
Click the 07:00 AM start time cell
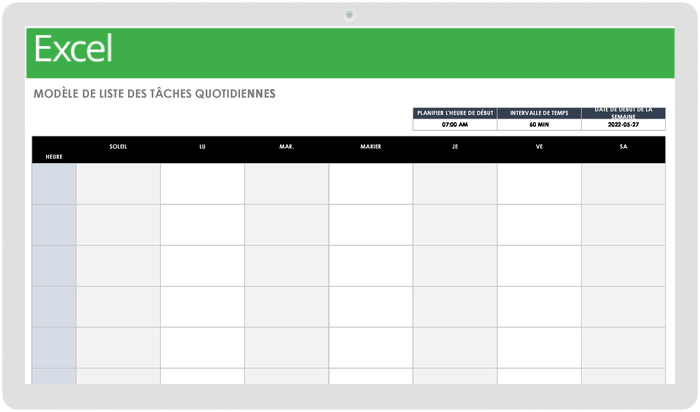click(x=454, y=125)
